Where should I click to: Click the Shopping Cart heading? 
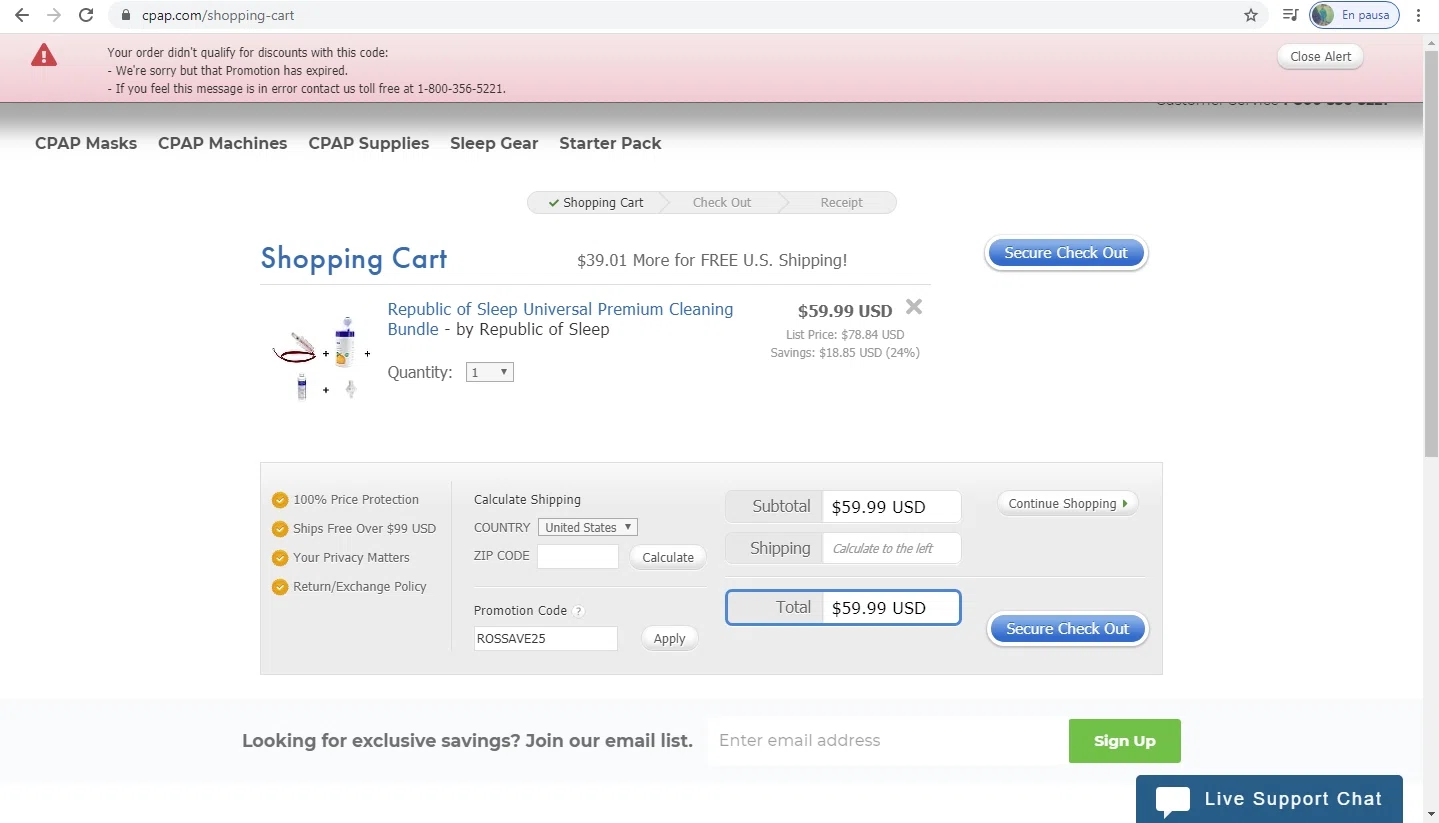tap(354, 259)
